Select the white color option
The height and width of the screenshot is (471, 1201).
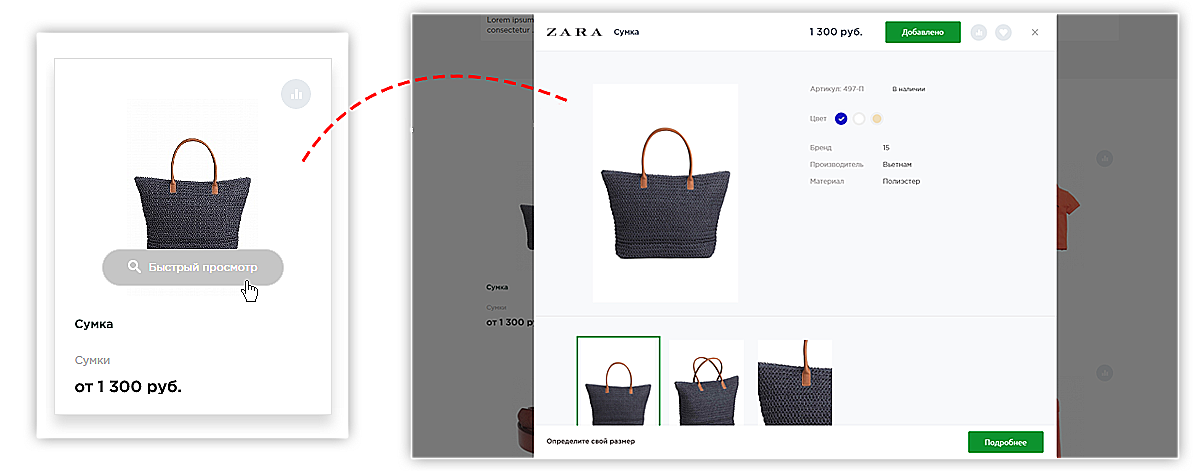(x=859, y=119)
